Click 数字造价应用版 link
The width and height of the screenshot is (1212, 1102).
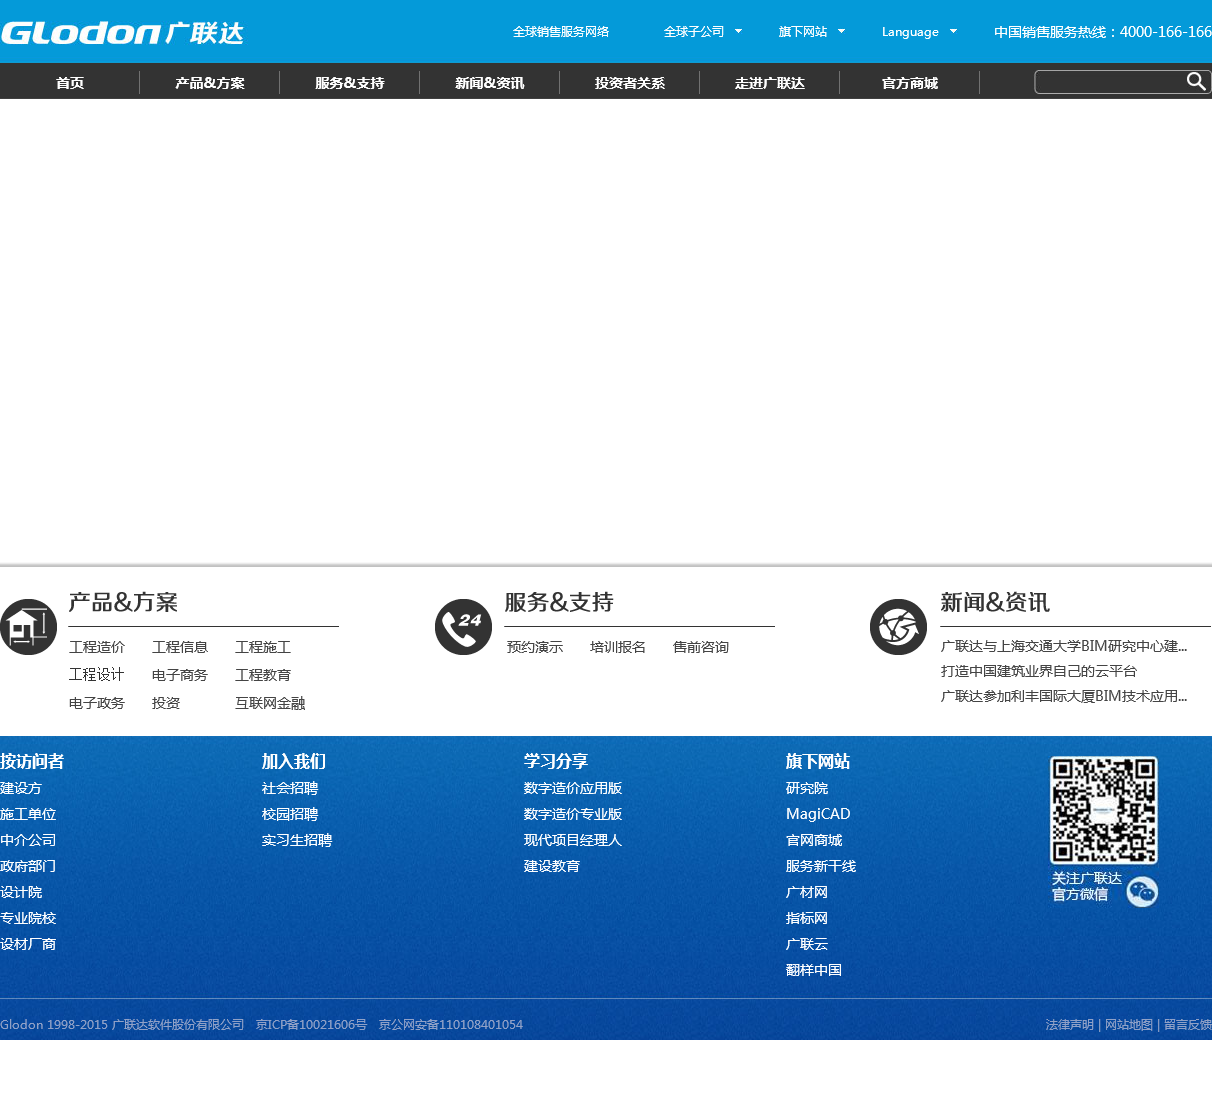573,788
